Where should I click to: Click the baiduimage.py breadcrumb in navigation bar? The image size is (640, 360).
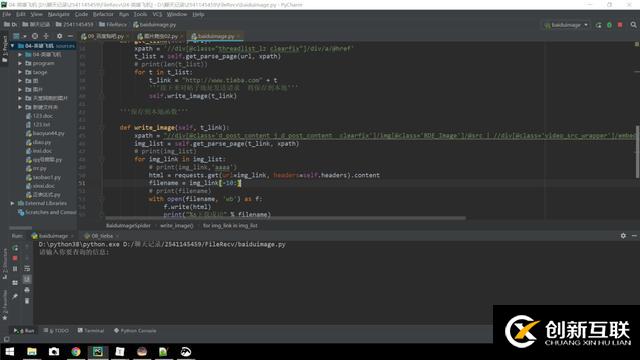154,24
